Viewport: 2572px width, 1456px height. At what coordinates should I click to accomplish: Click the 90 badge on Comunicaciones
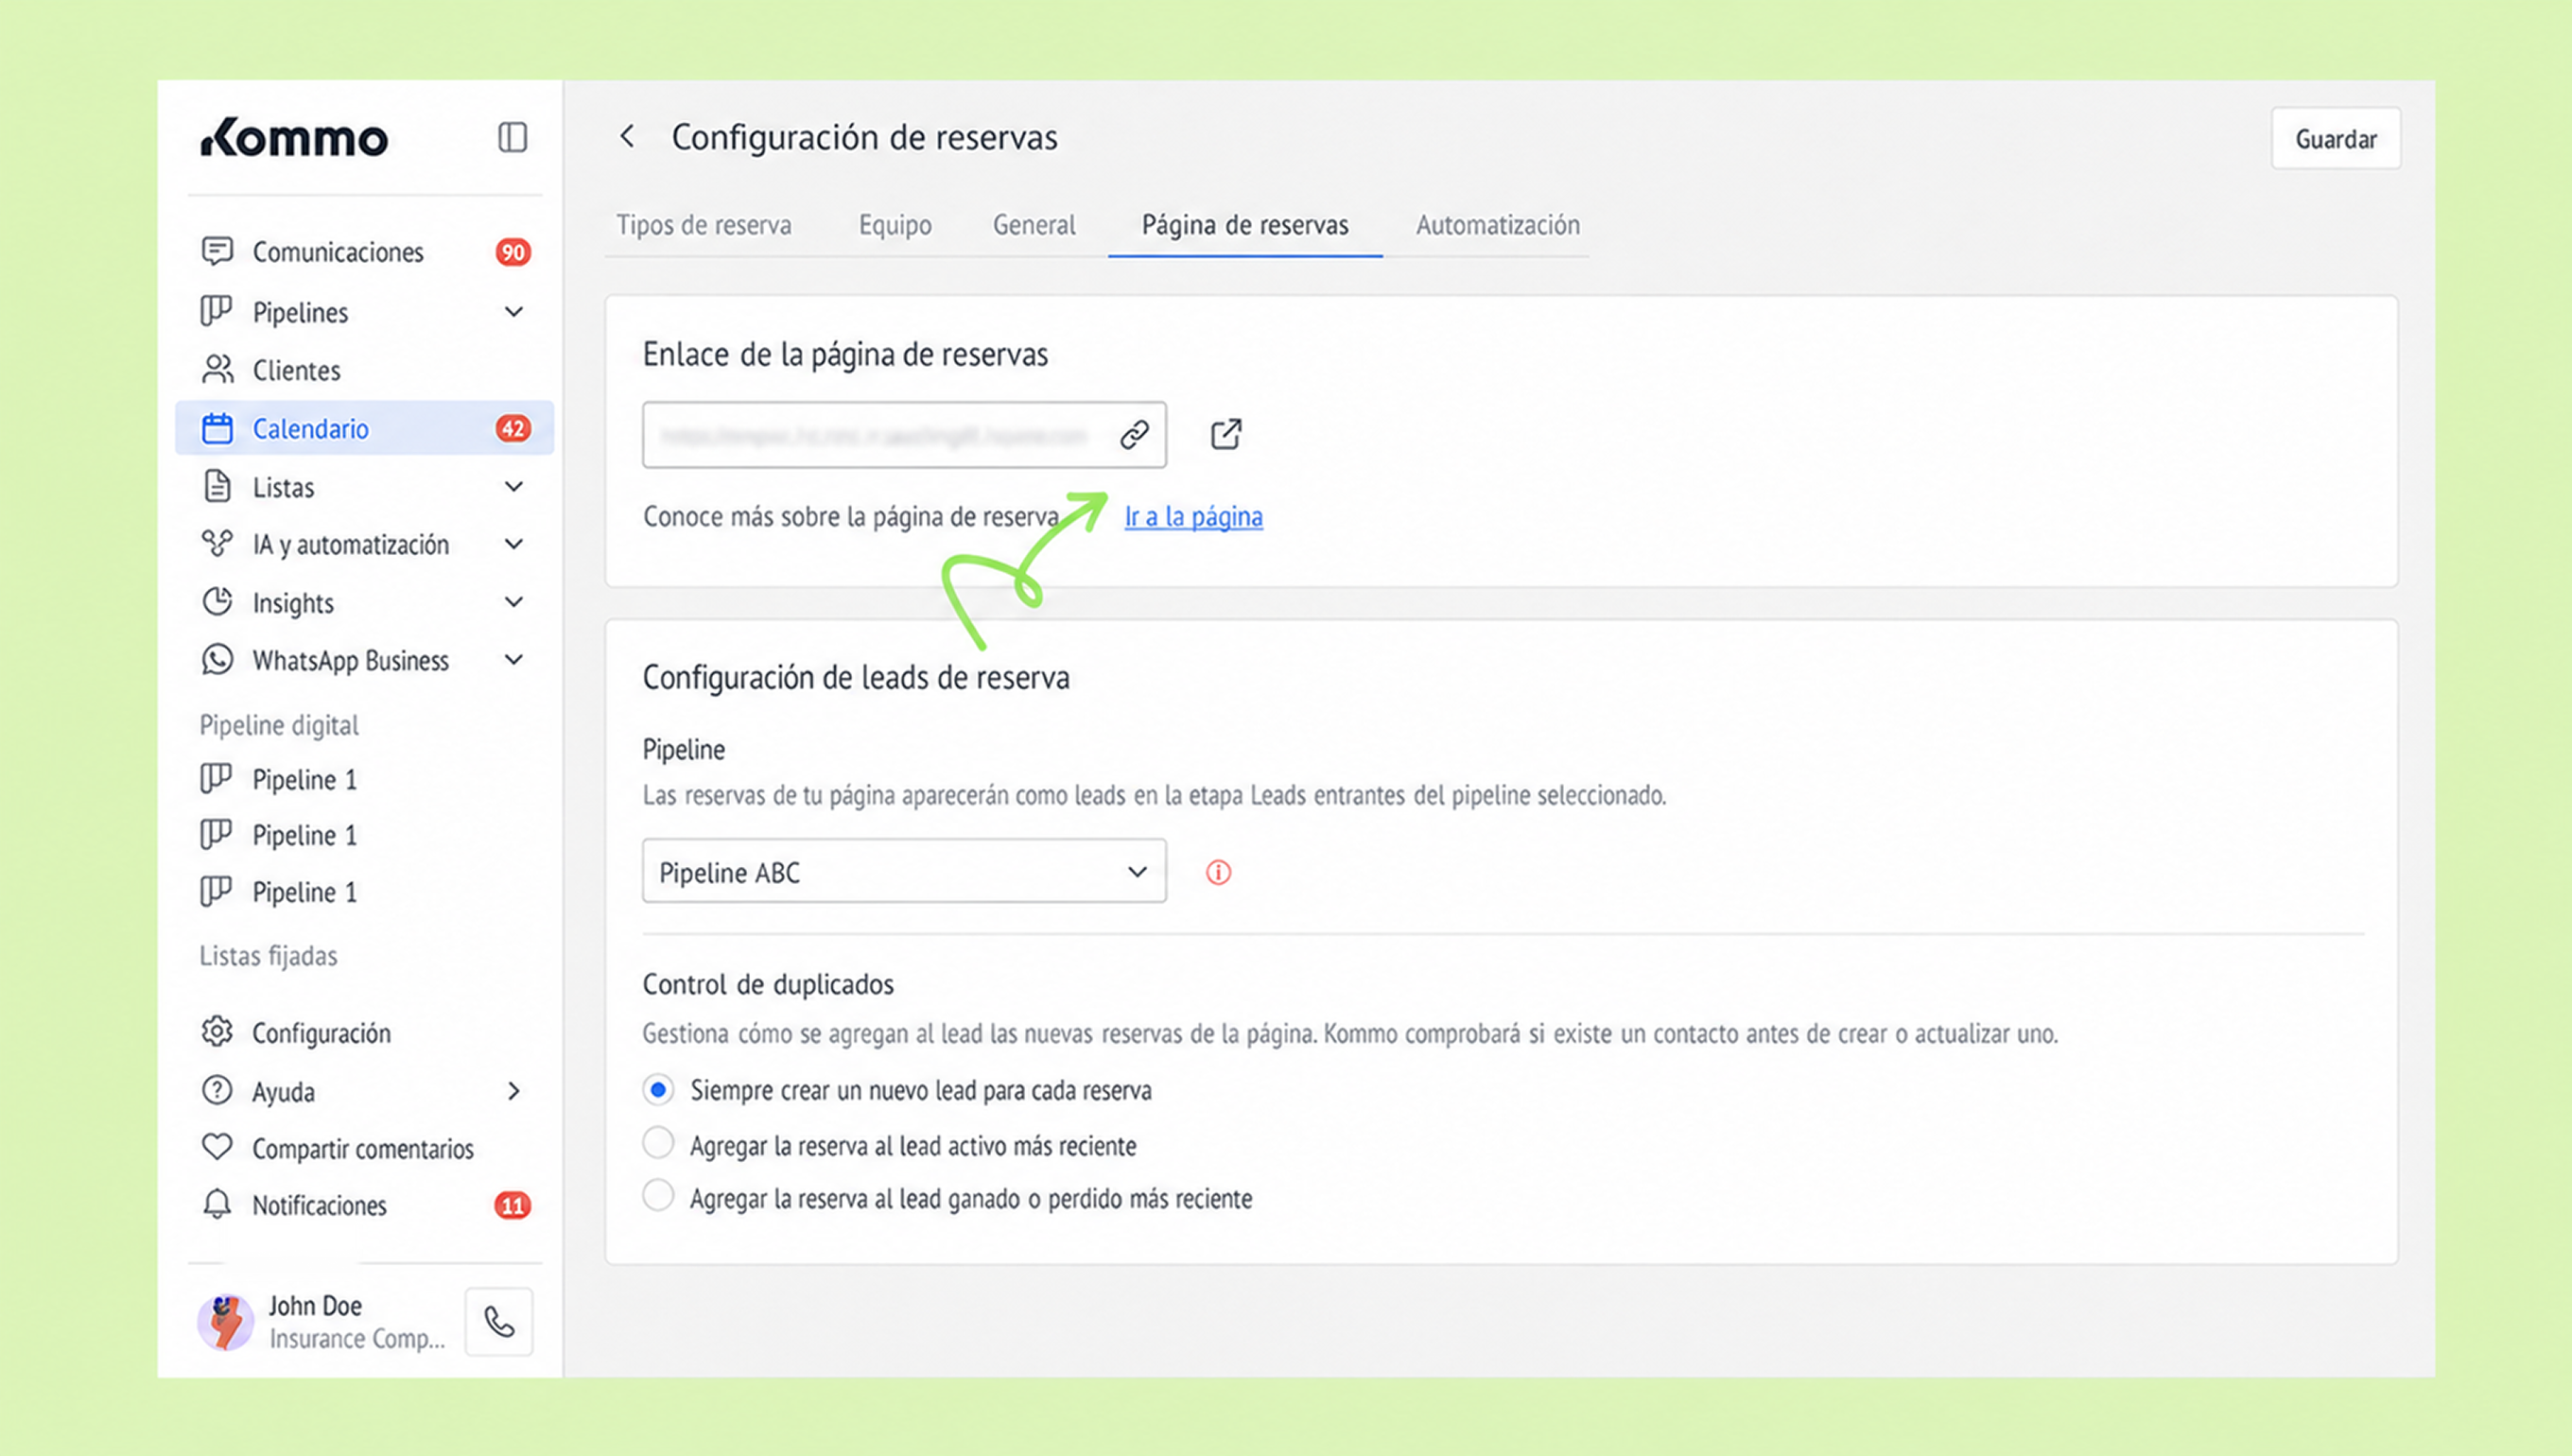click(513, 252)
